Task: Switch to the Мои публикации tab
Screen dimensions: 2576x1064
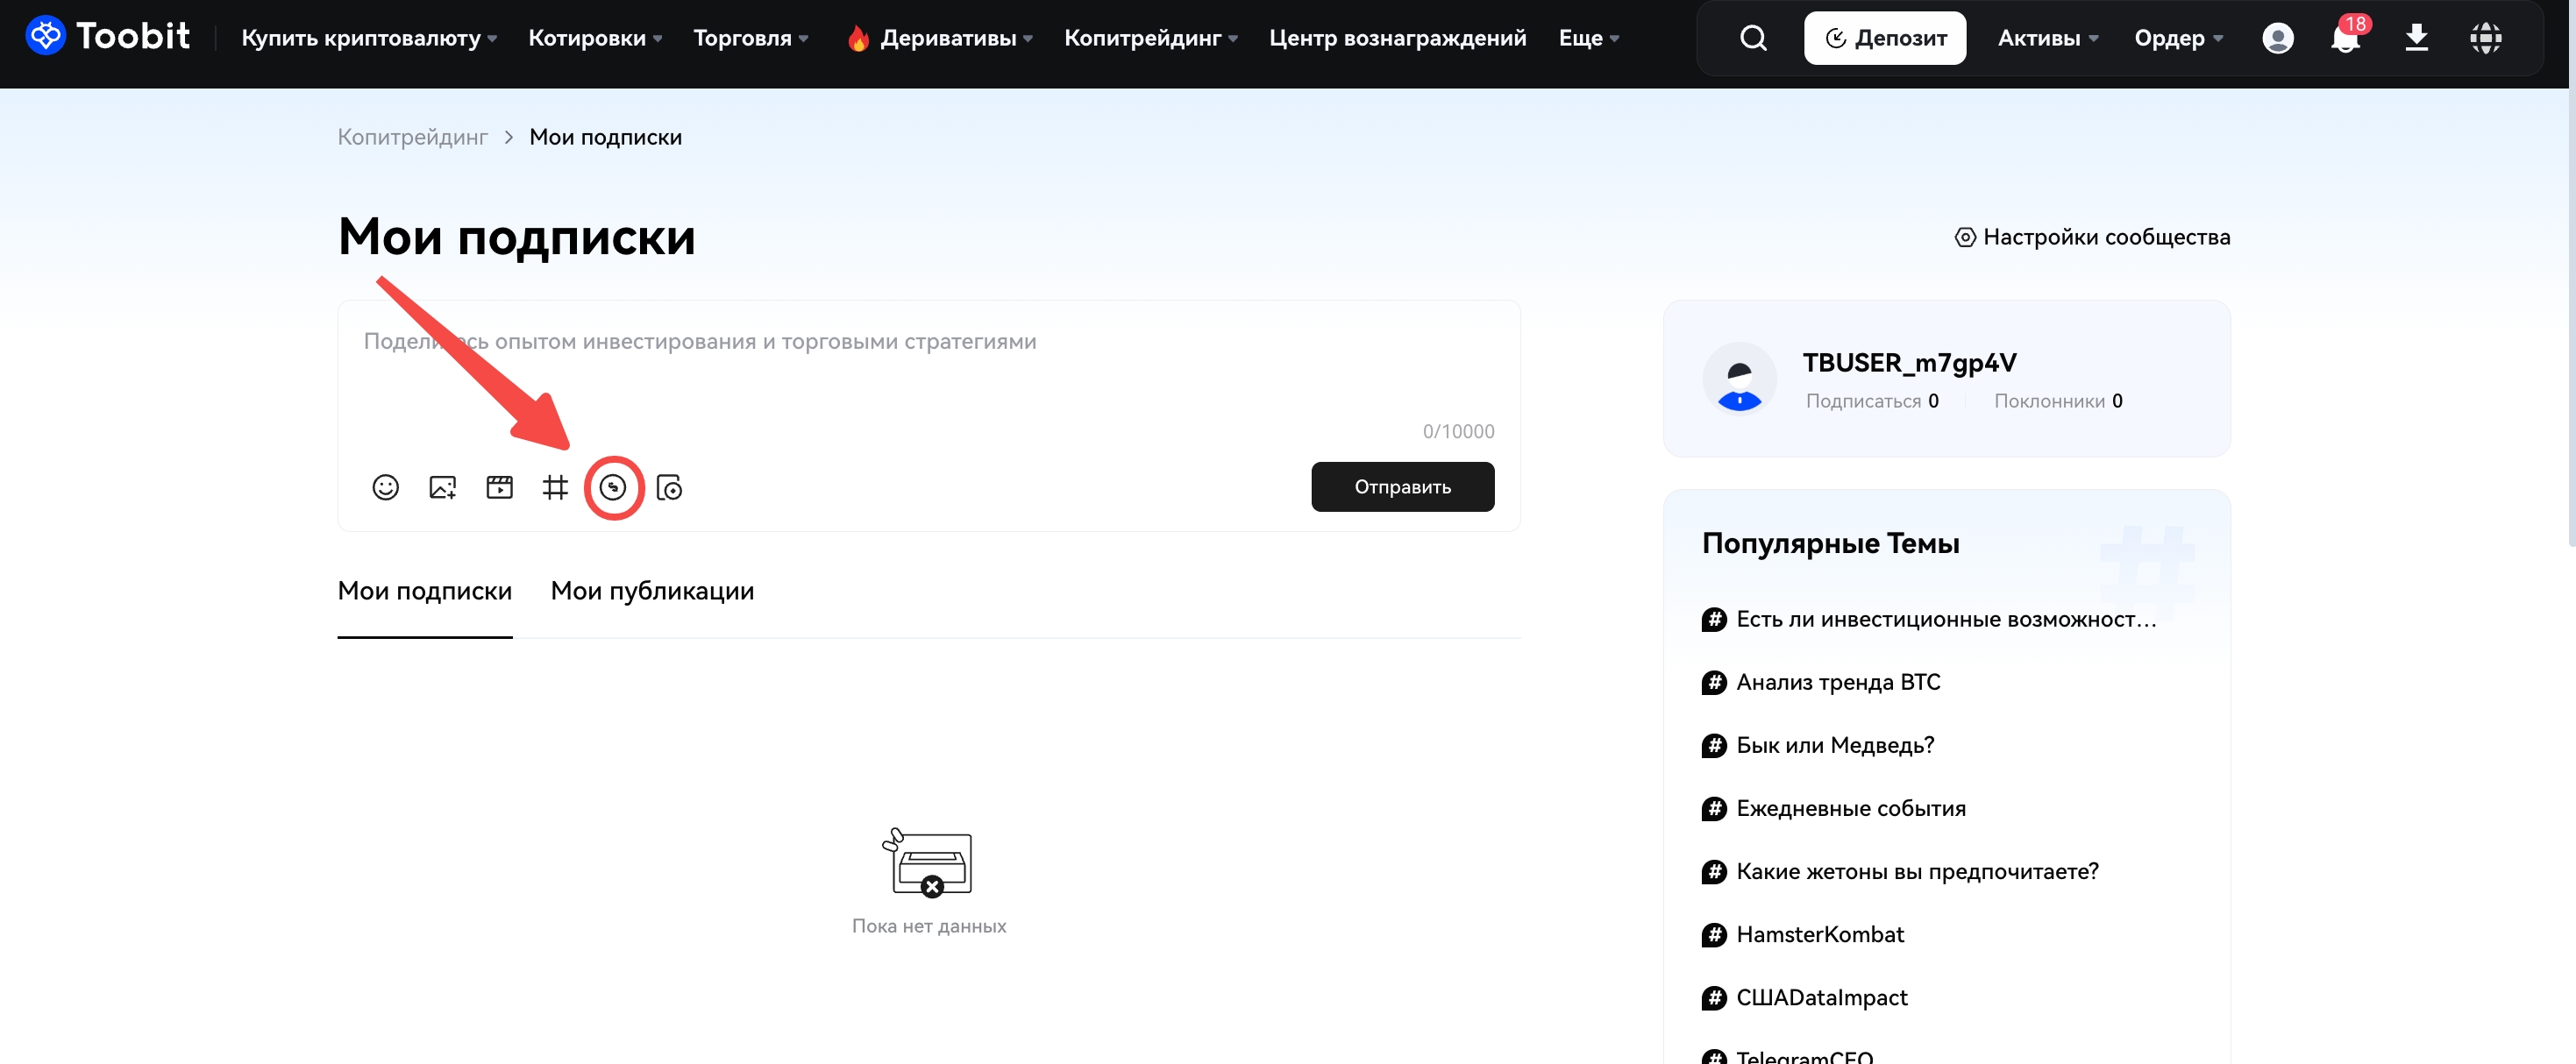Action: coord(652,591)
